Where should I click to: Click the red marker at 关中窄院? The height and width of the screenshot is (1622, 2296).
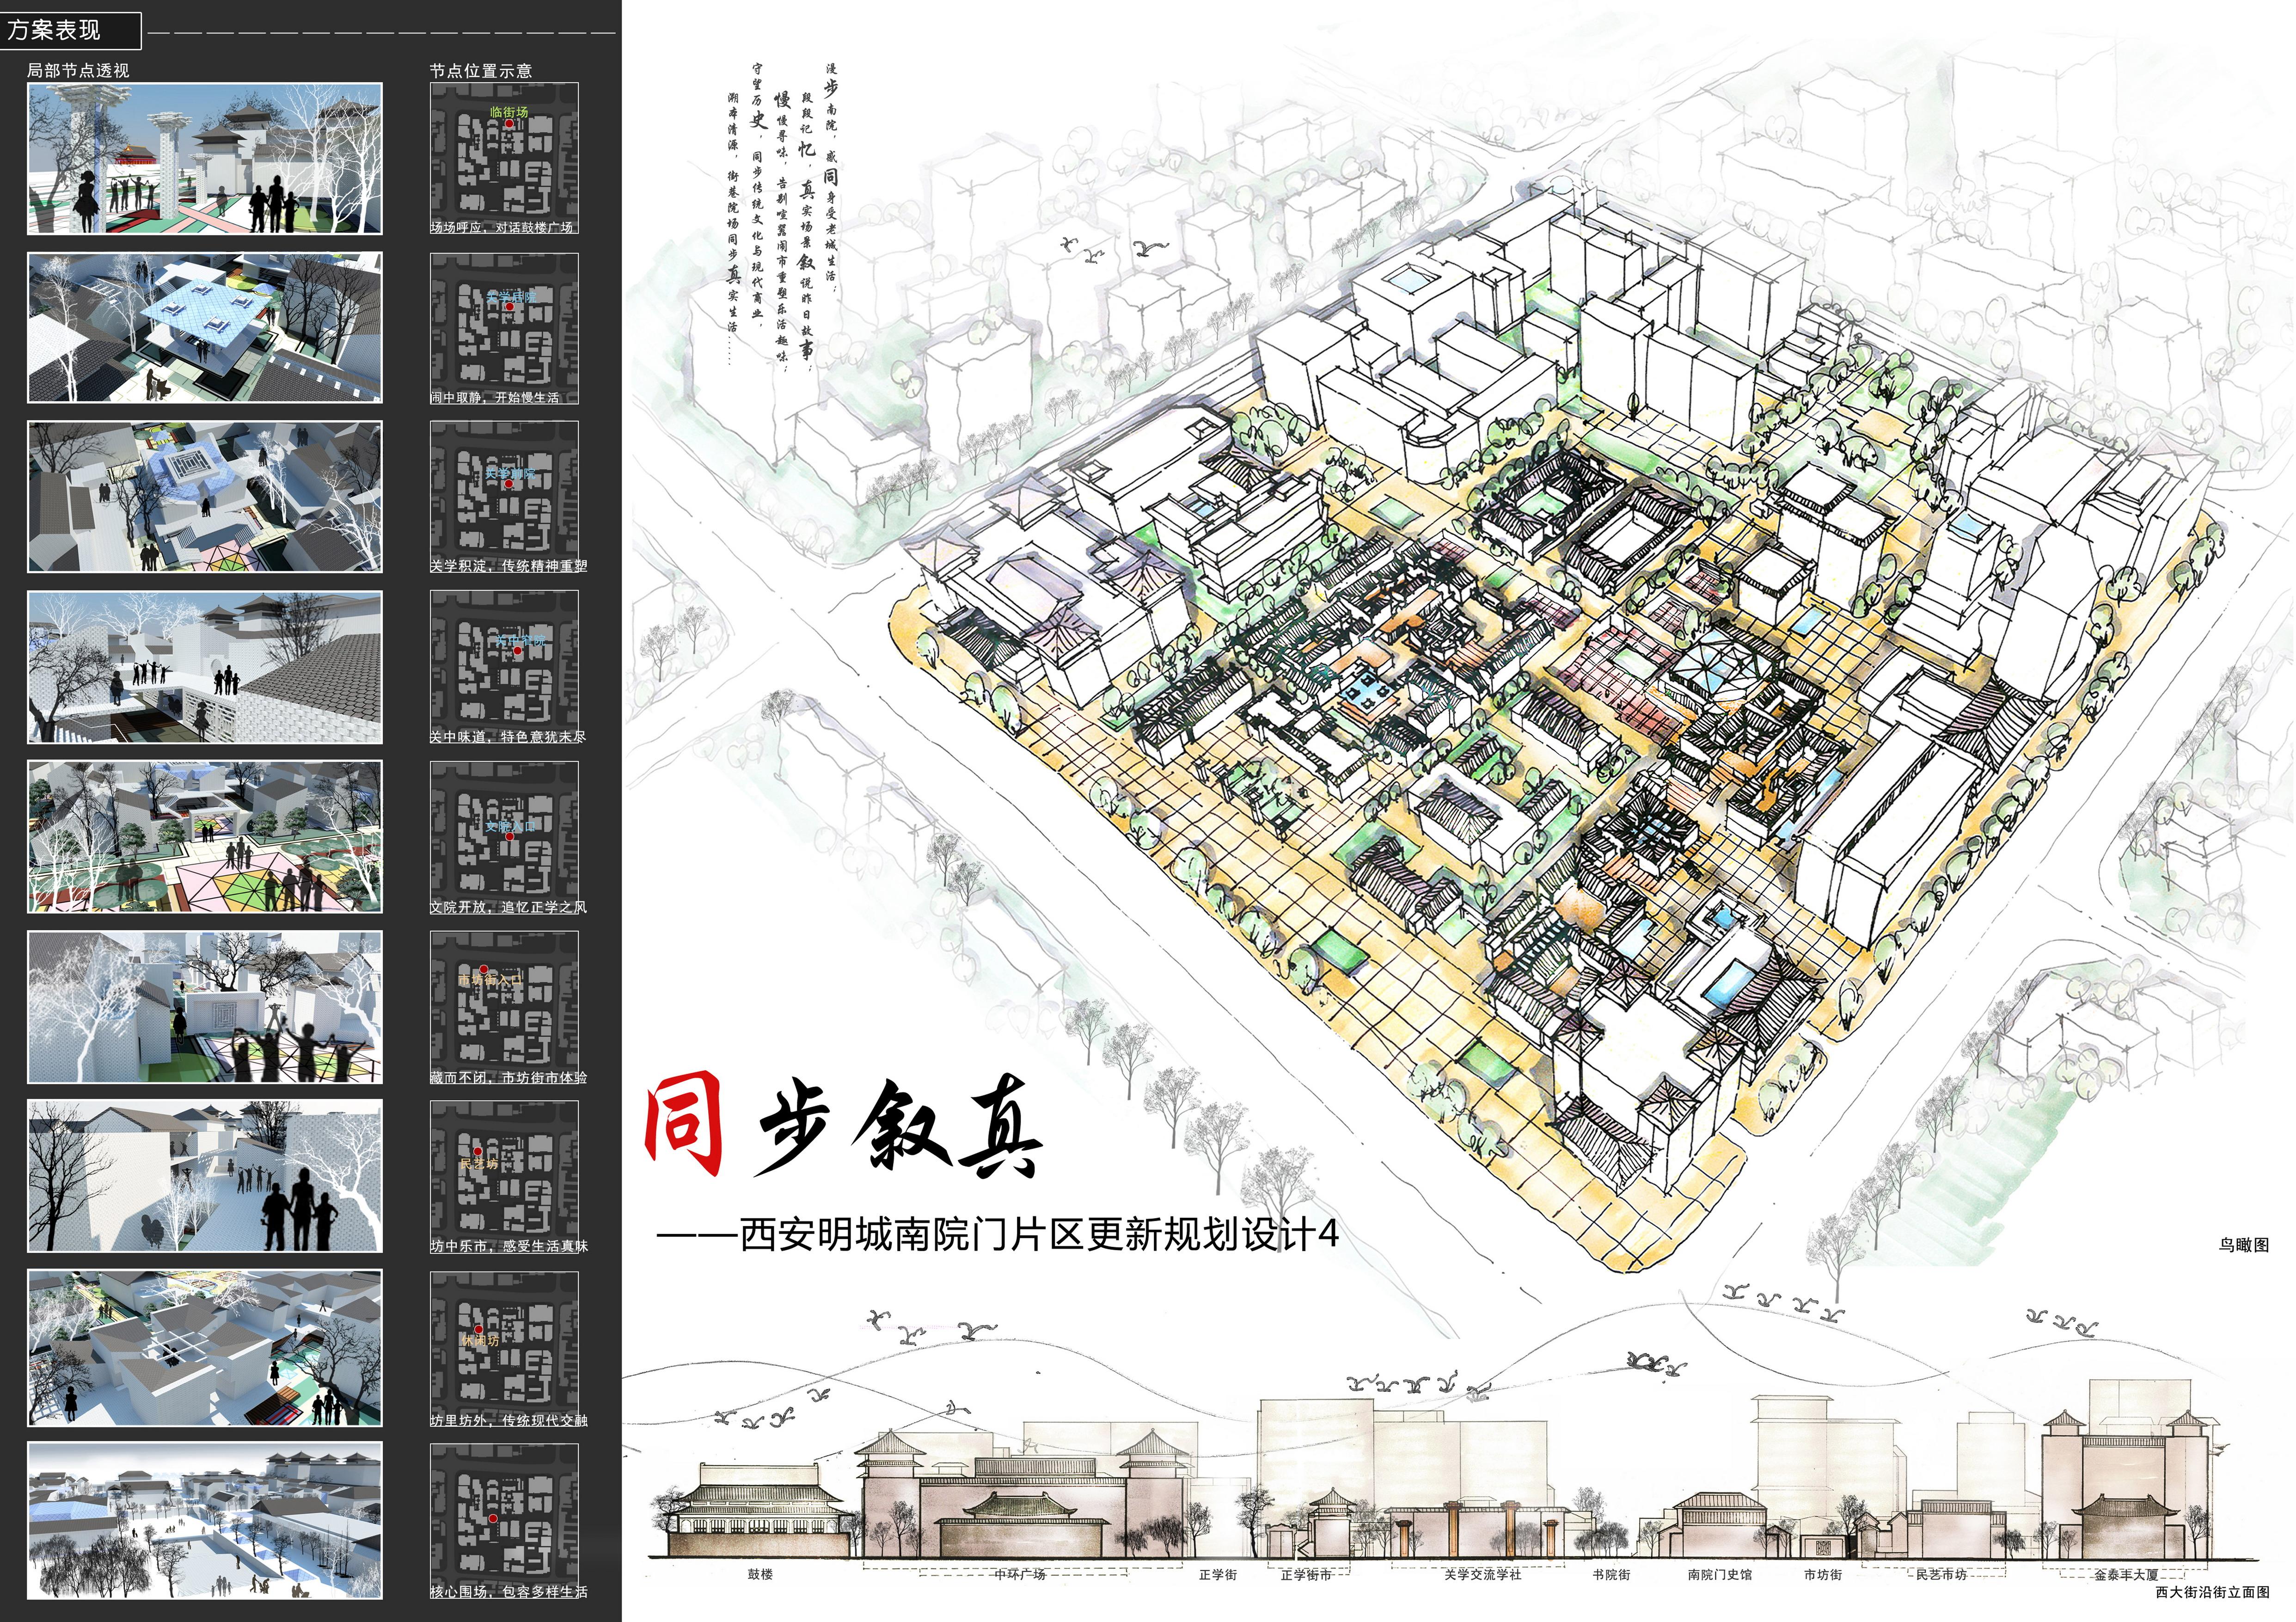click(x=518, y=651)
